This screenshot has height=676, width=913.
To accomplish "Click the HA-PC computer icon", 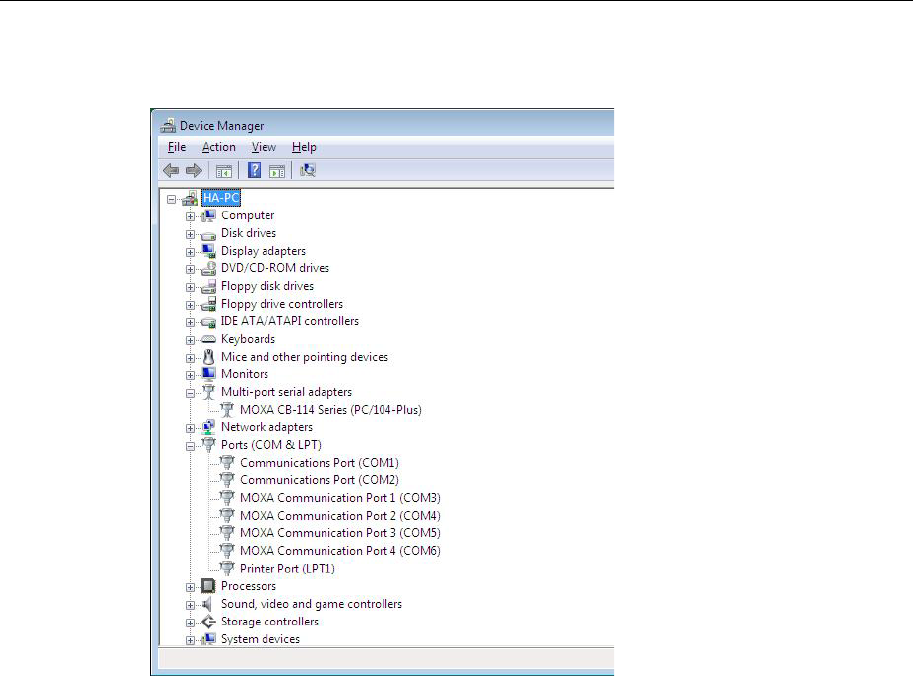I will pyautogui.click(x=190, y=199).
